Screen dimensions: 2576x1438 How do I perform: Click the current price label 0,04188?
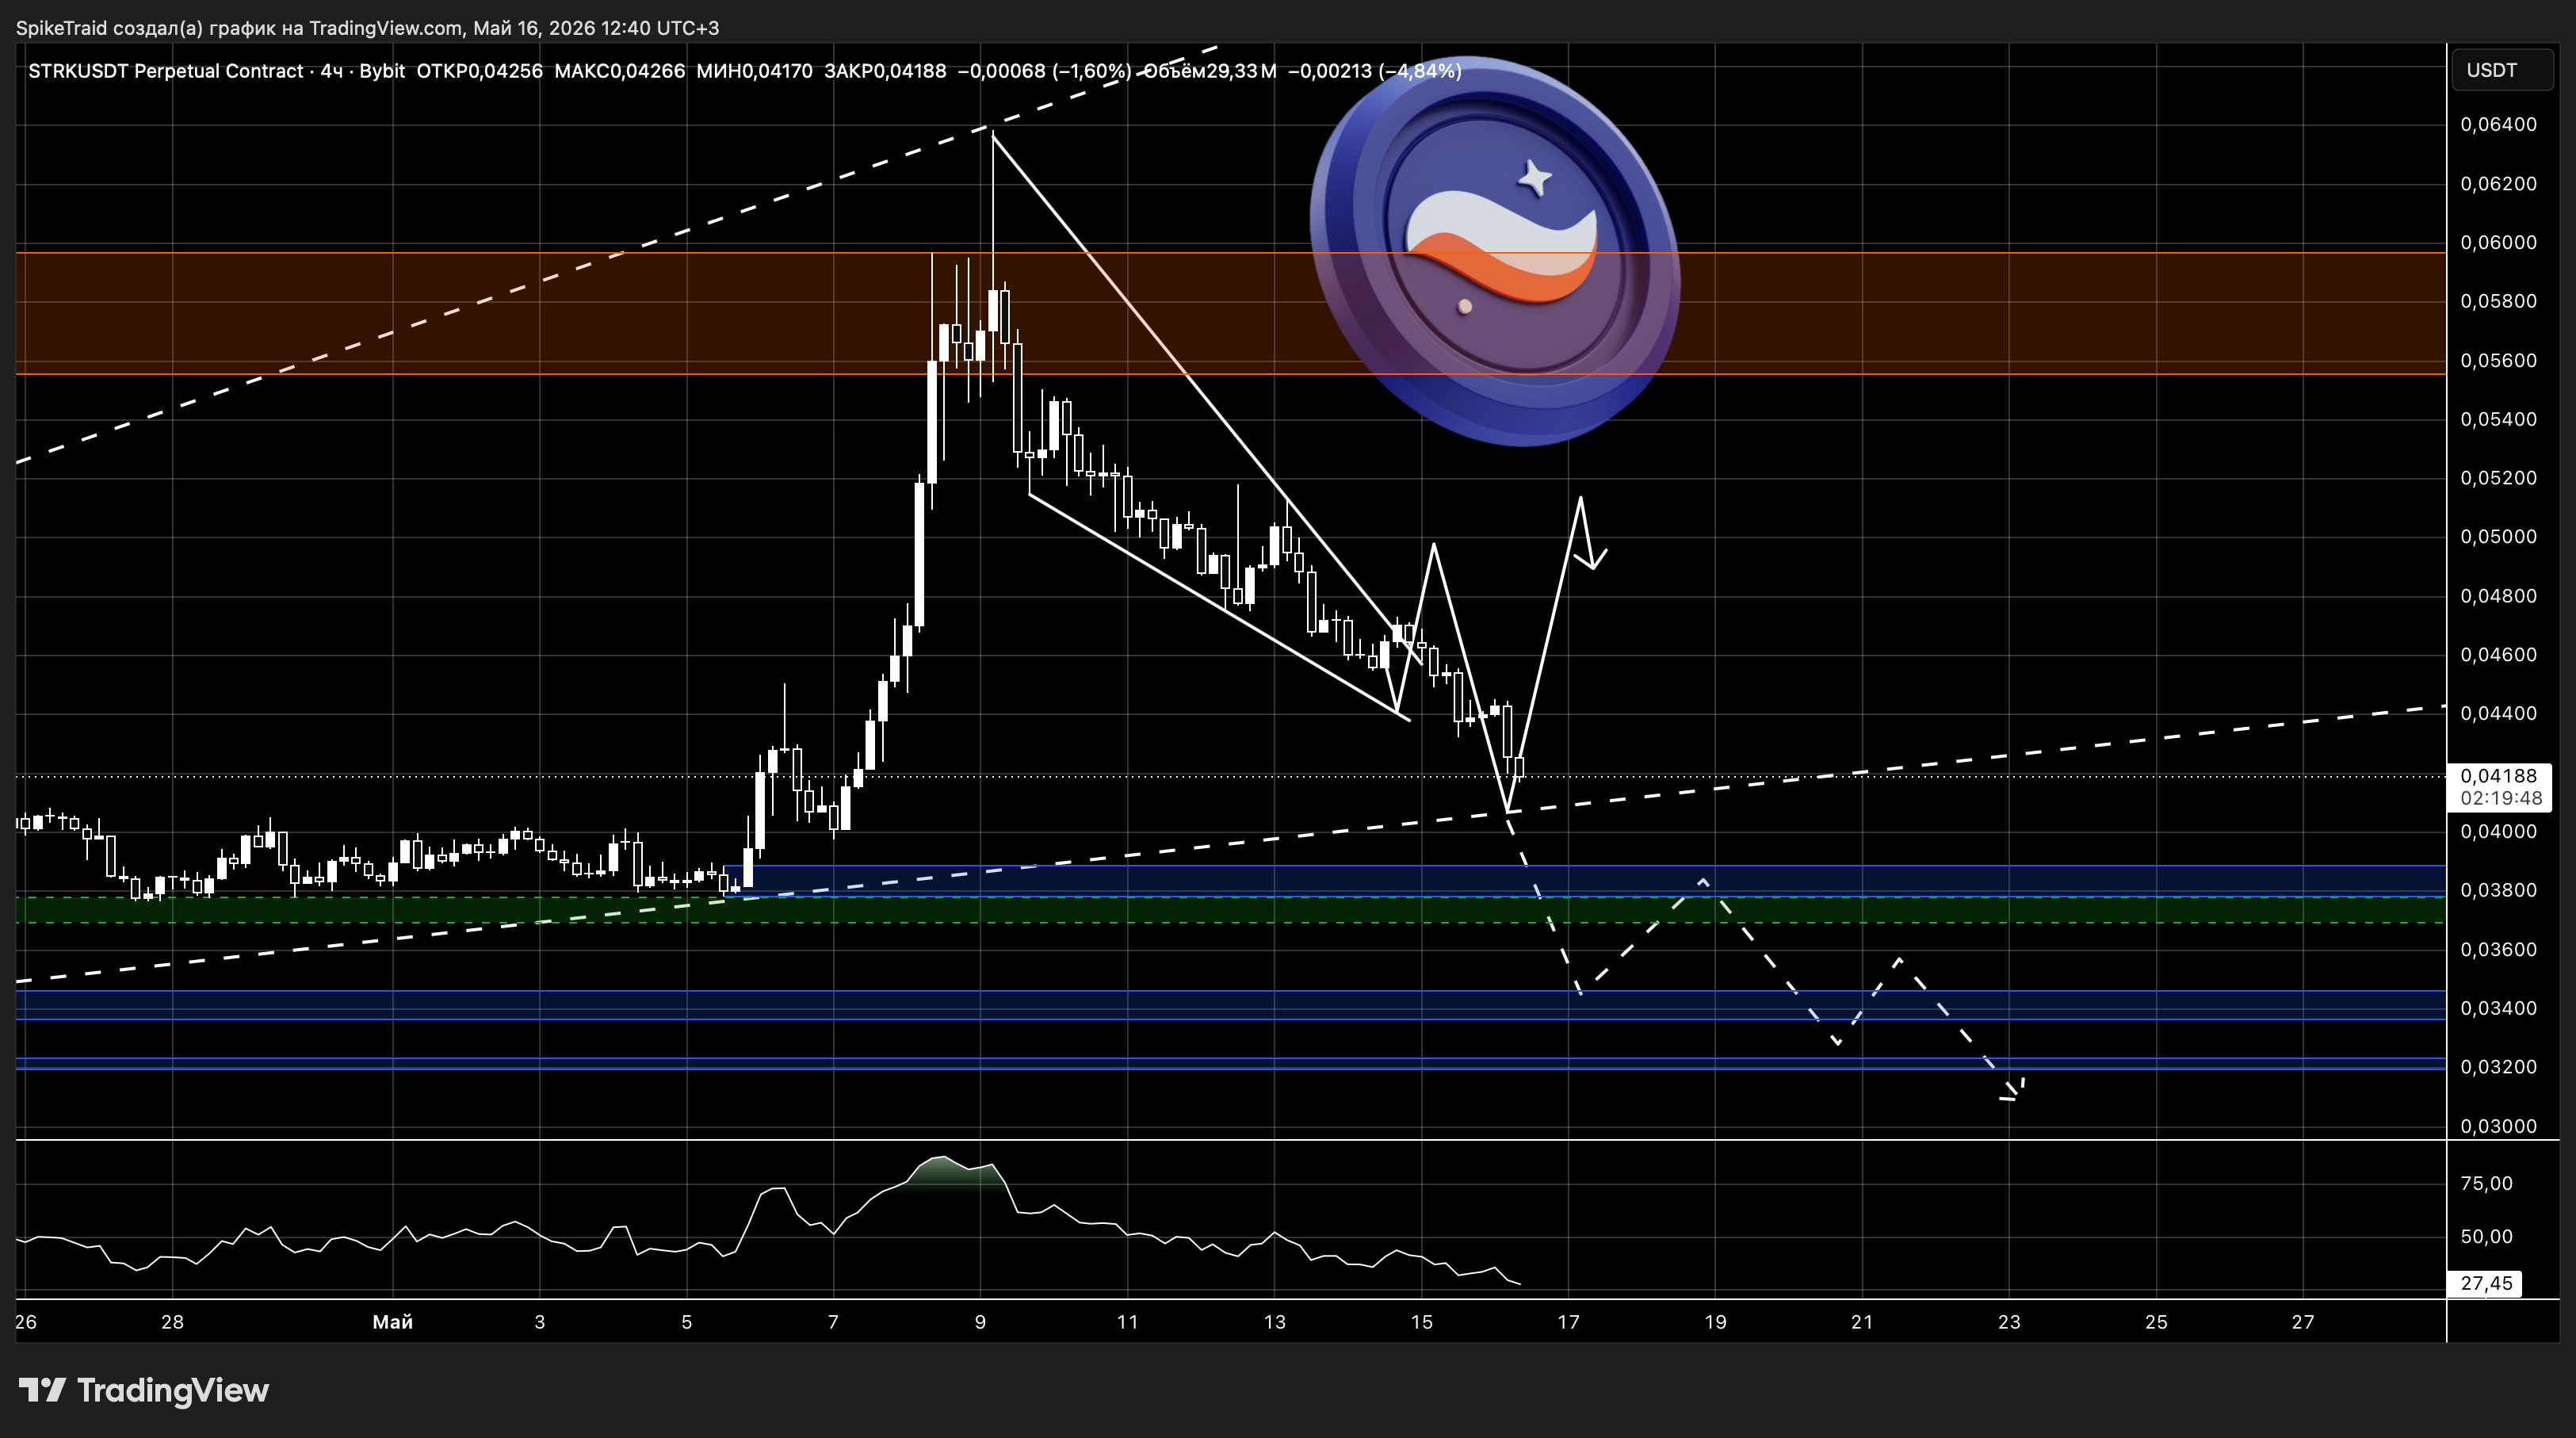[x=2498, y=775]
